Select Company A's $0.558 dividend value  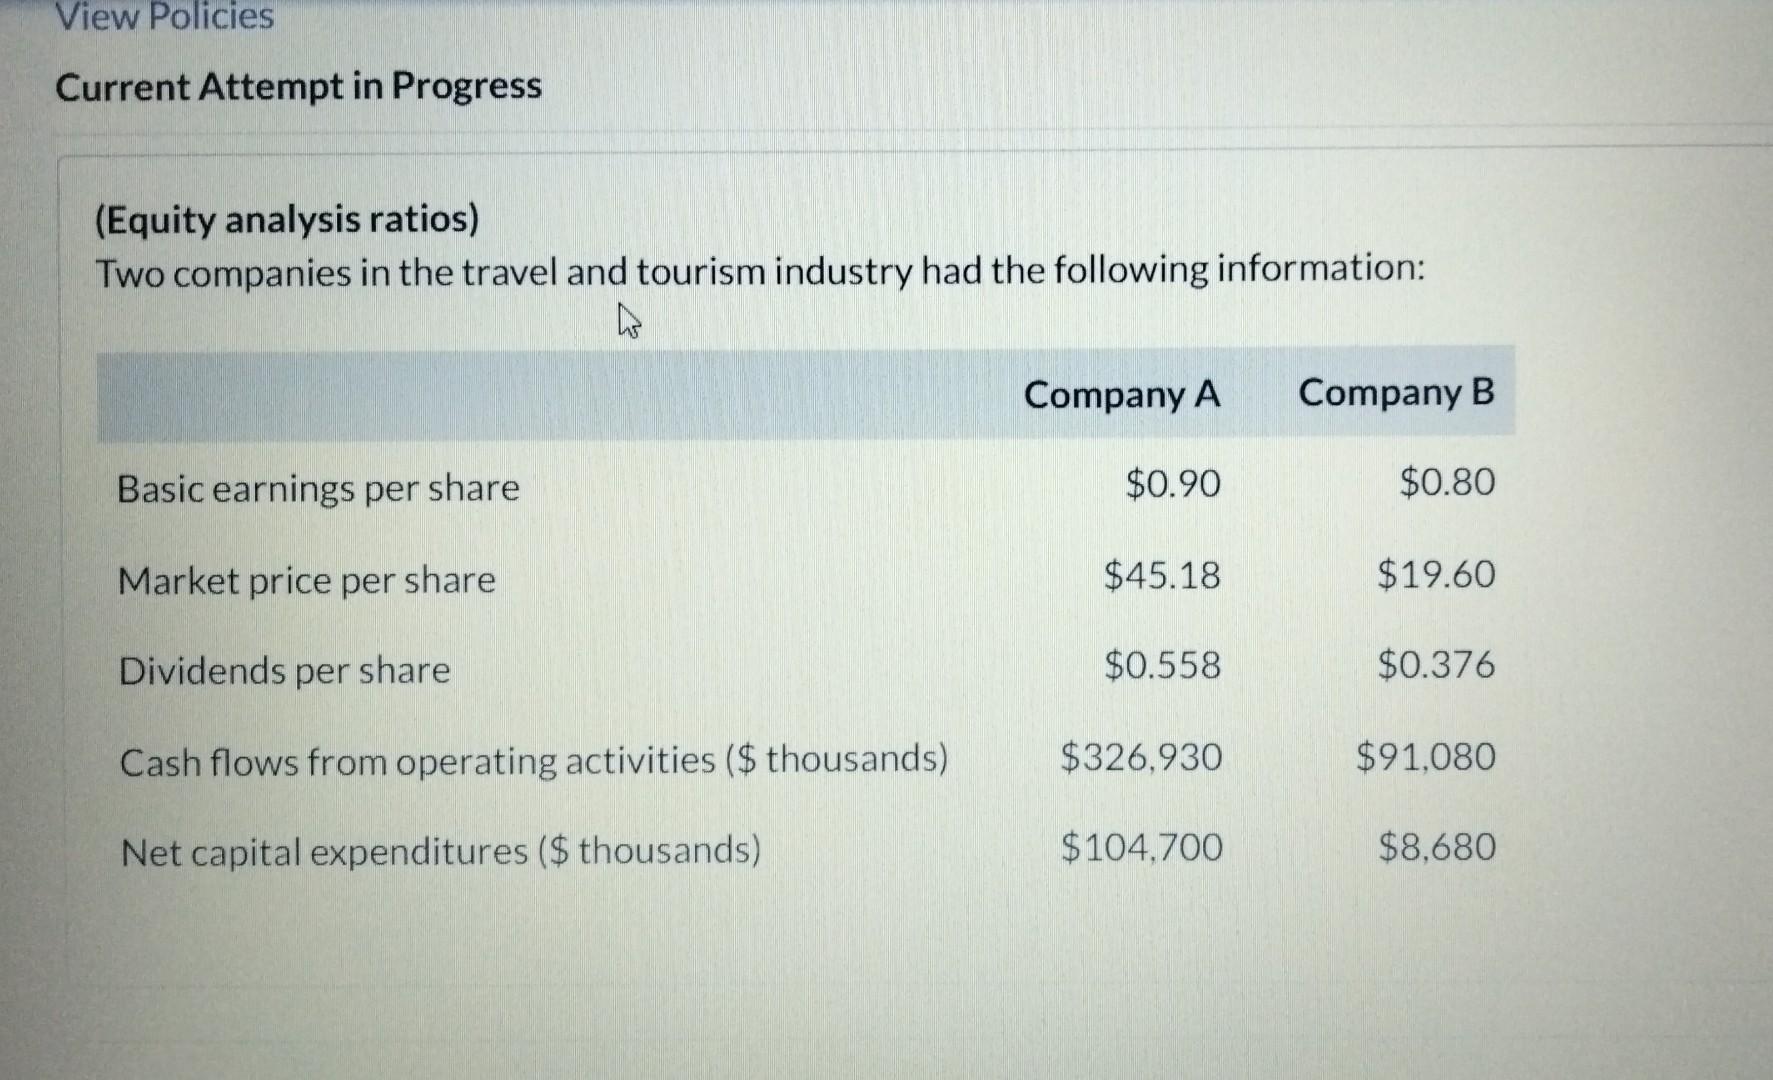(1161, 667)
